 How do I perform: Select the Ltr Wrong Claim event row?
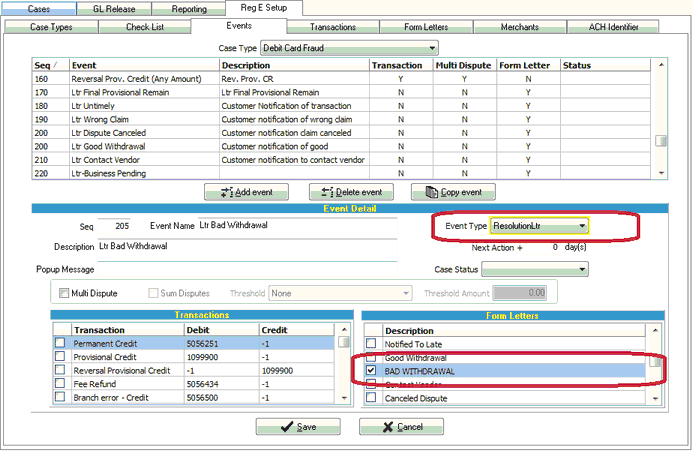[x=341, y=119]
